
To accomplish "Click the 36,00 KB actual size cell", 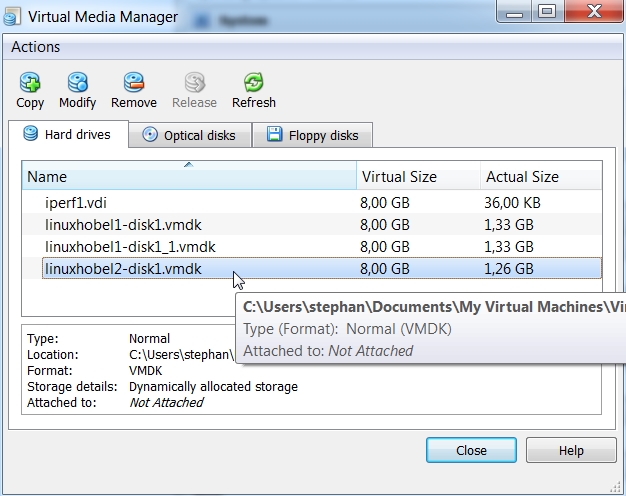I will [x=512, y=203].
